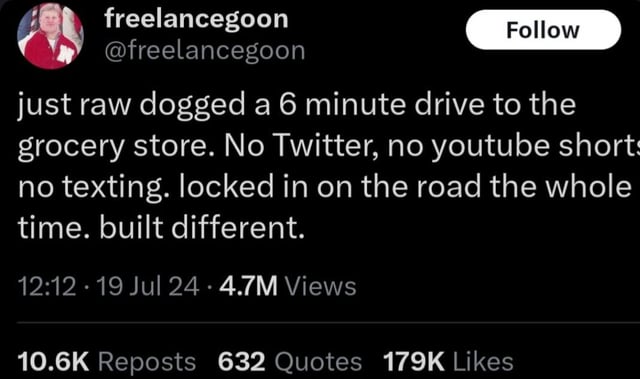Click the 4.7M view count number
This screenshot has height=379, width=640.
(249, 286)
